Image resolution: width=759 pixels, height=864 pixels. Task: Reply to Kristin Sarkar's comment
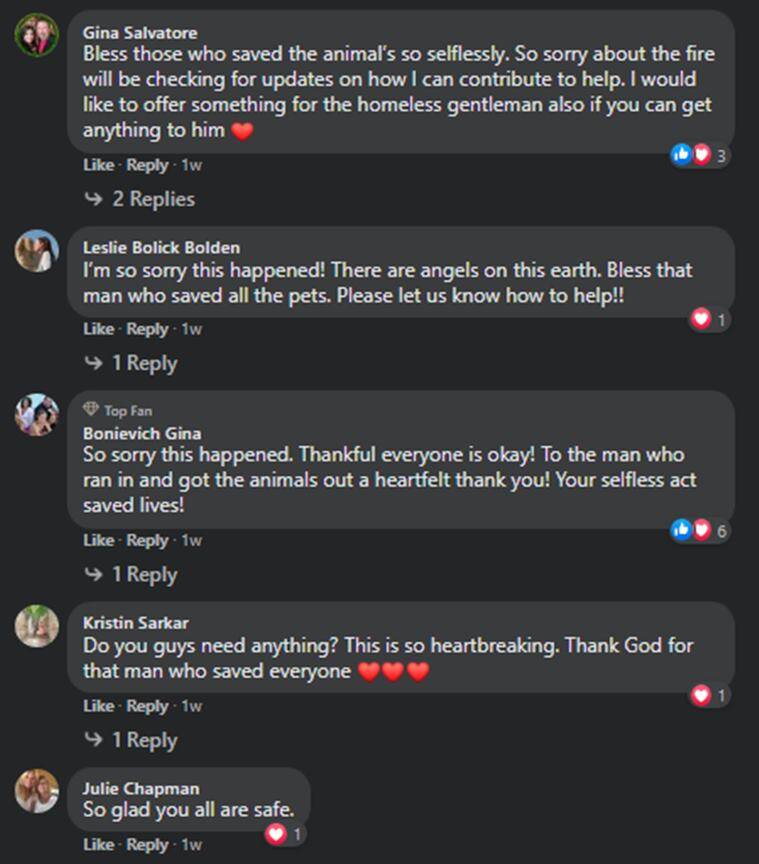point(148,706)
